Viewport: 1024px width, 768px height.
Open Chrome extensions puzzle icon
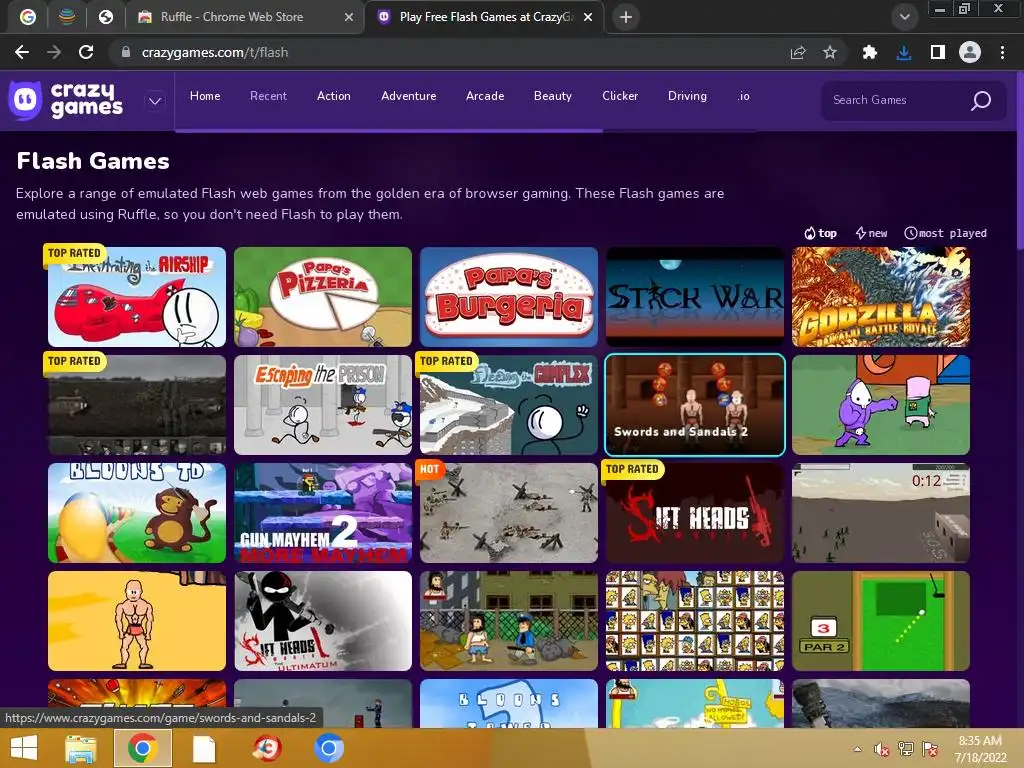click(x=869, y=52)
